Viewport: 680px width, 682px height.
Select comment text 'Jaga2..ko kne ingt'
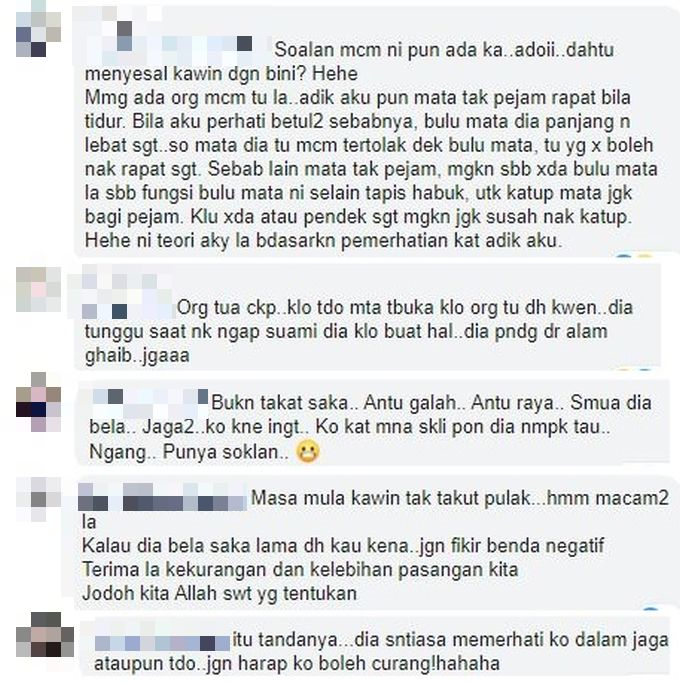pos(222,427)
